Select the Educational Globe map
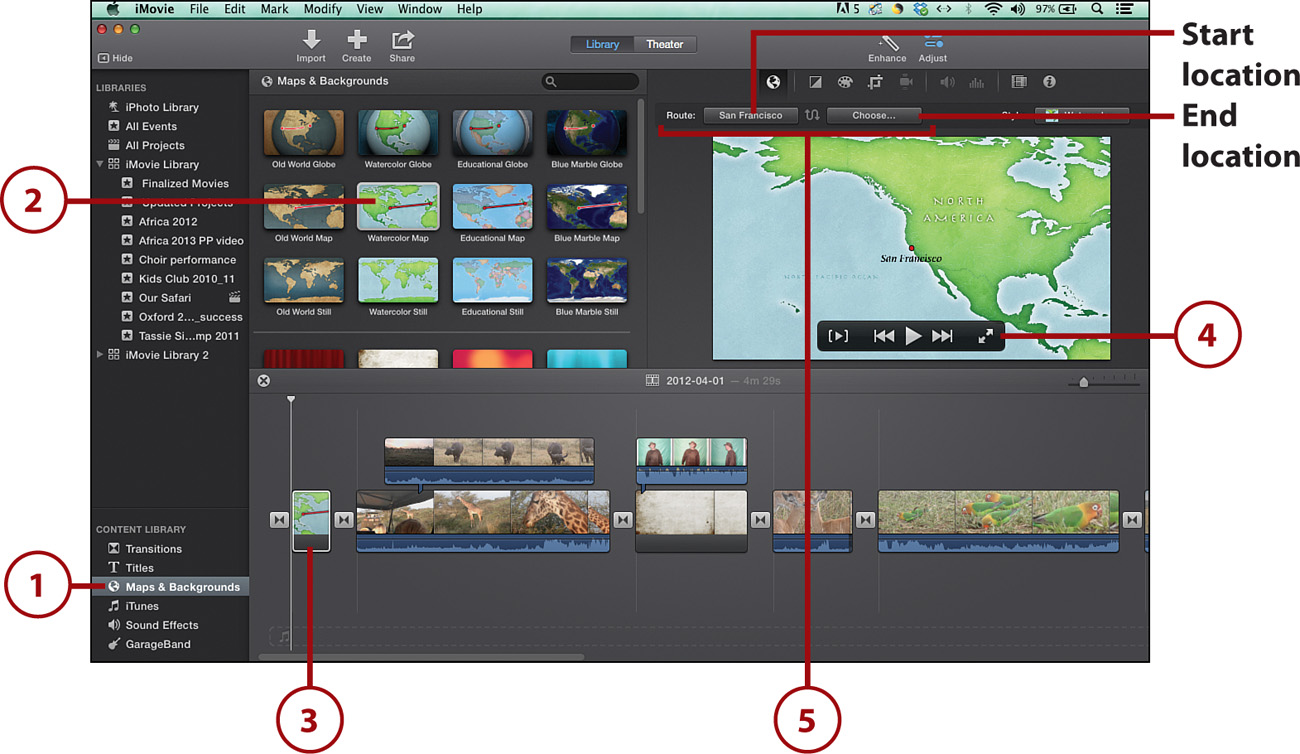 [492, 133]
